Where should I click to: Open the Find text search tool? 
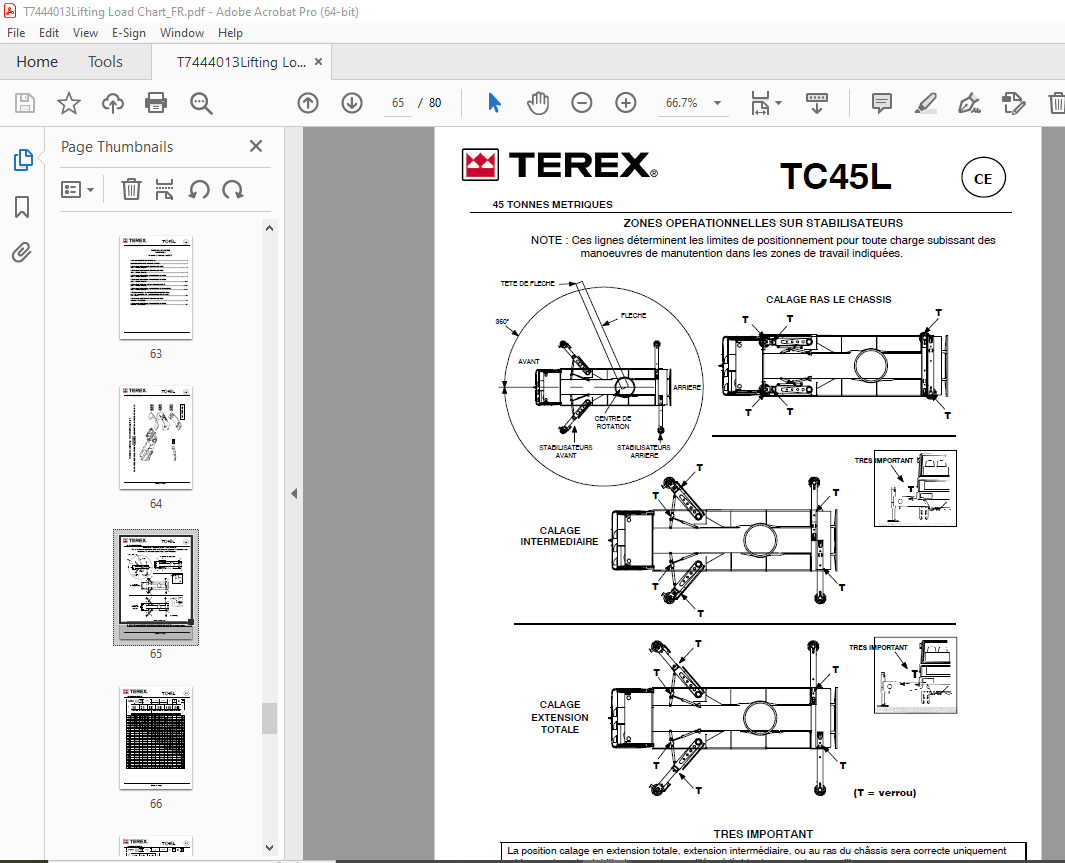pyautogui.click(x=201, y=103)
